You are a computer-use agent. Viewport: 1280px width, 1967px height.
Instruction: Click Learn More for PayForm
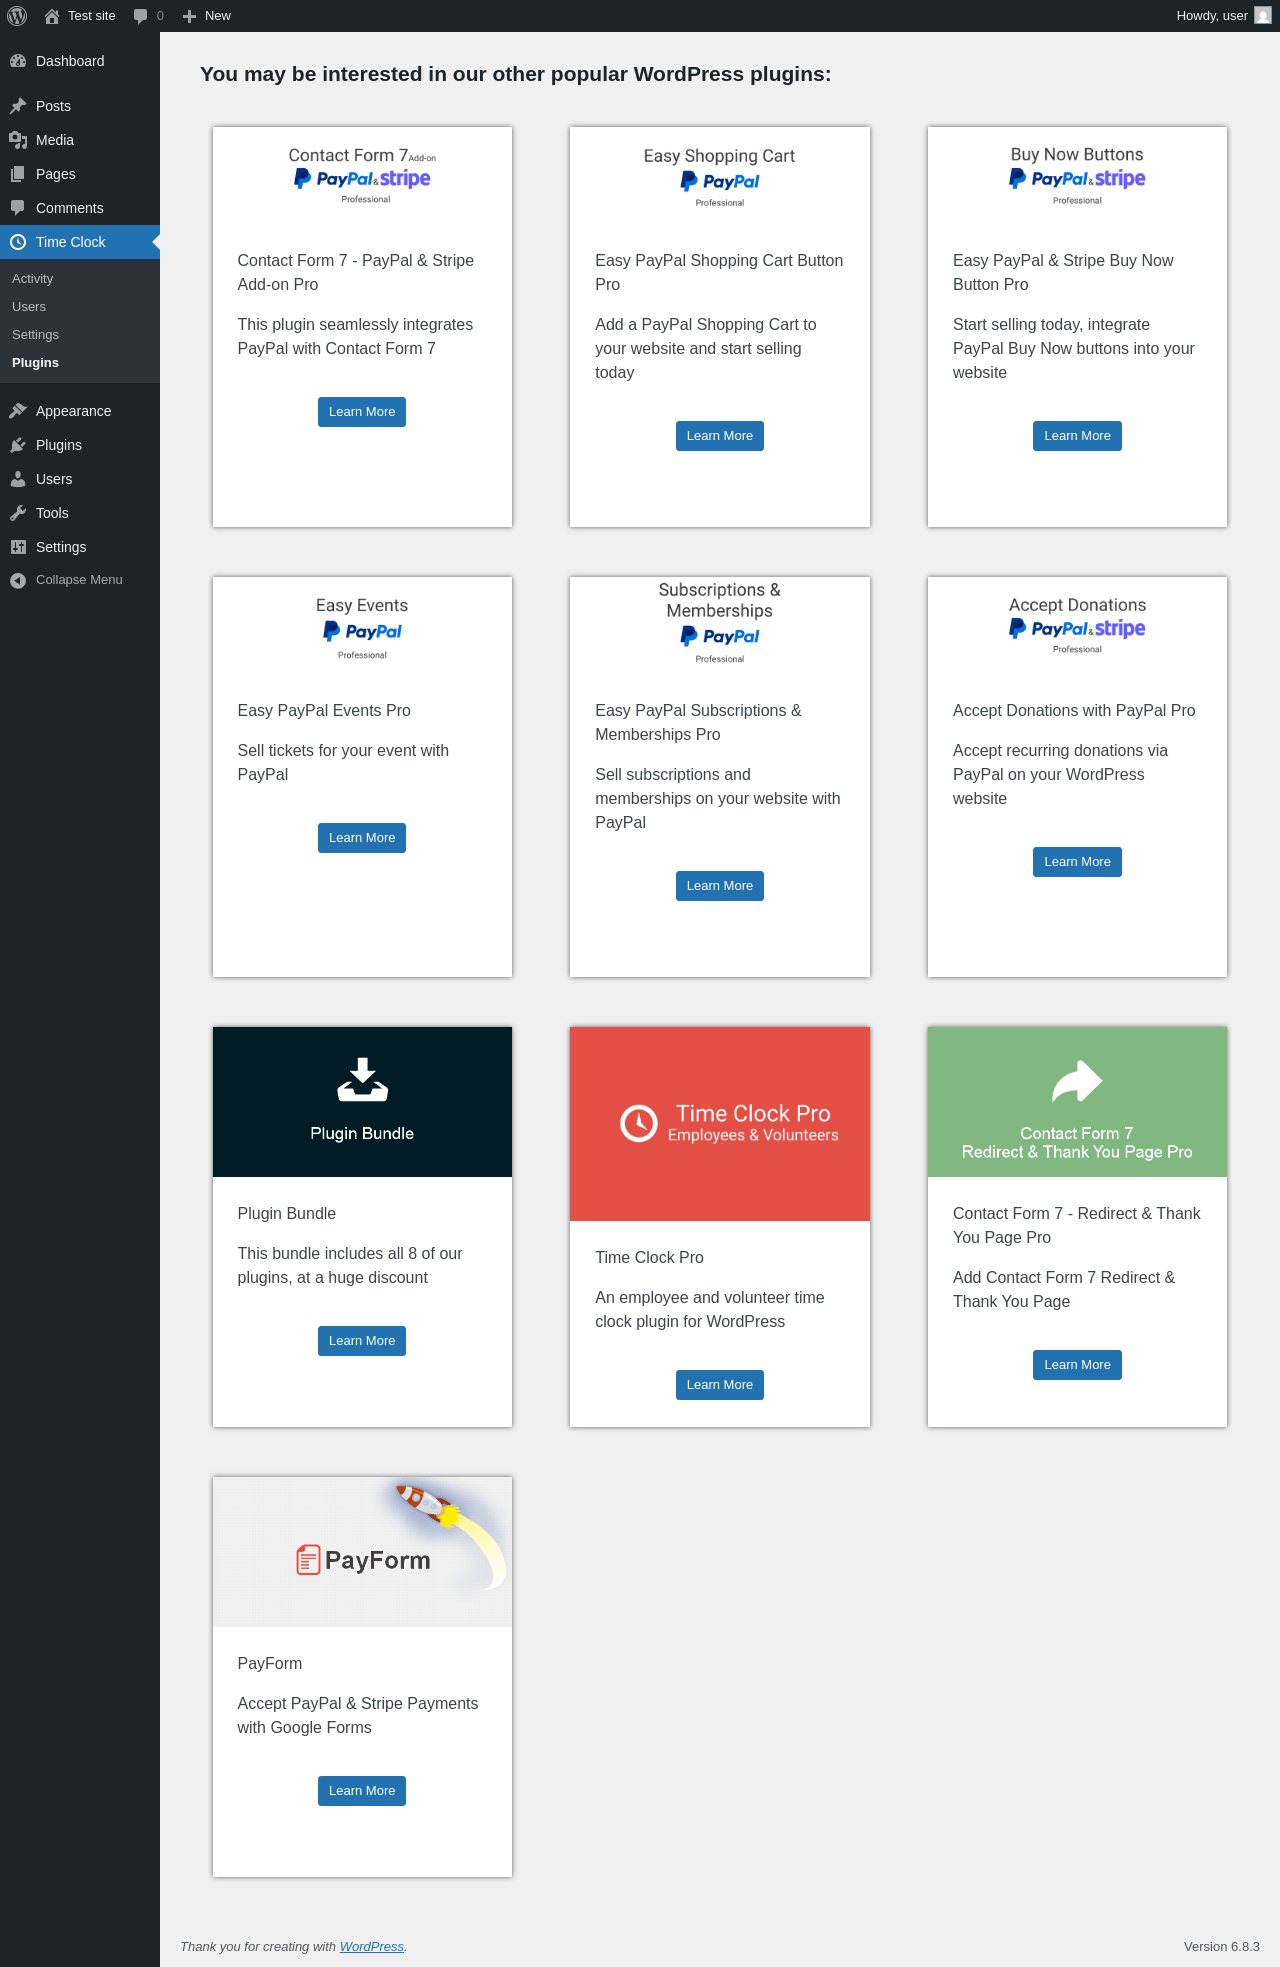(x=362, y=1791)
